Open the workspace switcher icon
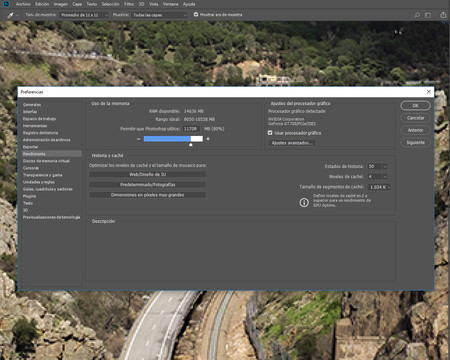Viewport: 450px width, 360px height. [x=428, y=15]
